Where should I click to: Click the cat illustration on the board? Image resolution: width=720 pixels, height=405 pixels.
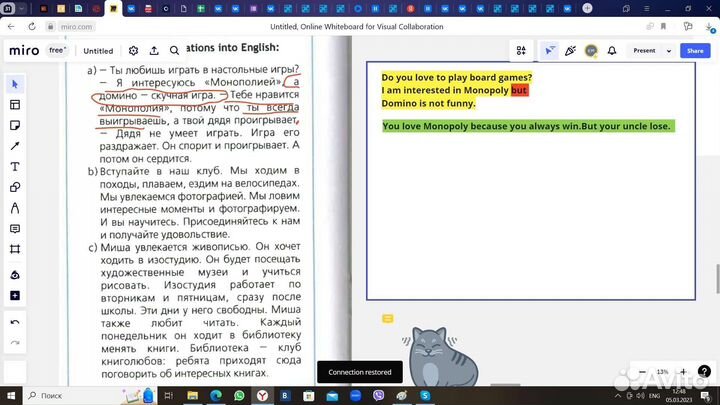[x=440, y=356]
